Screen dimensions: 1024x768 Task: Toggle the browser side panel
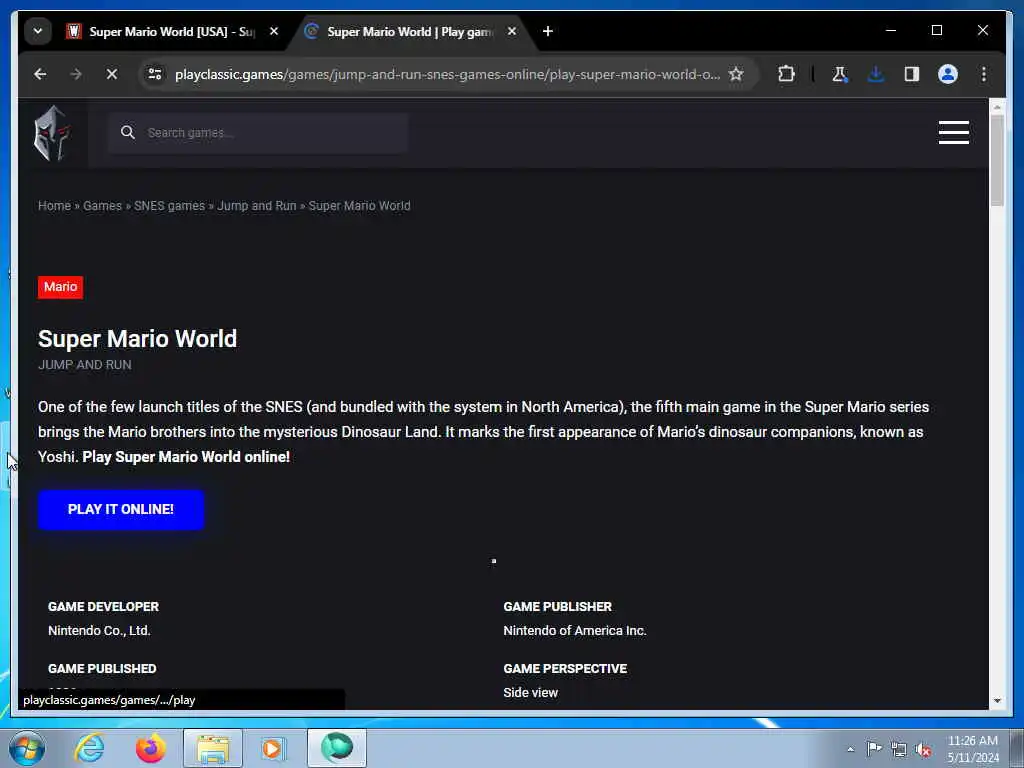pos(912,74)
